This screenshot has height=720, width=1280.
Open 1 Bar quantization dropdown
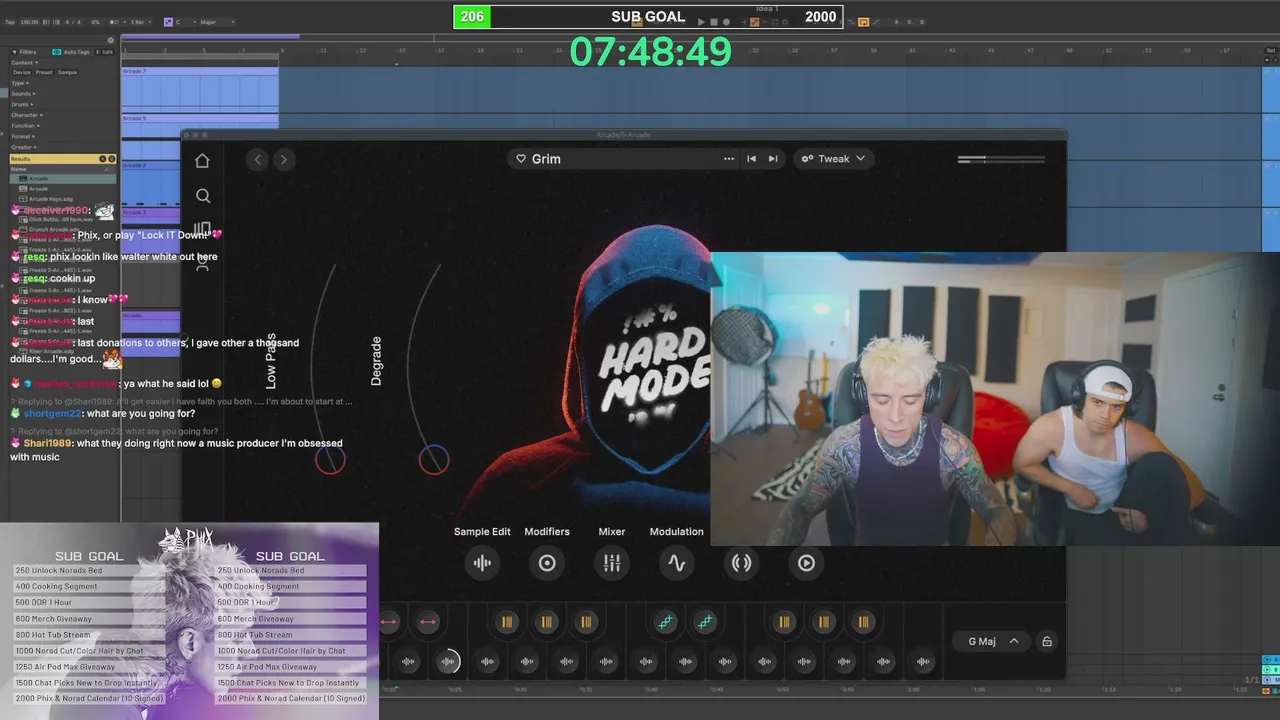click(141, 22)
